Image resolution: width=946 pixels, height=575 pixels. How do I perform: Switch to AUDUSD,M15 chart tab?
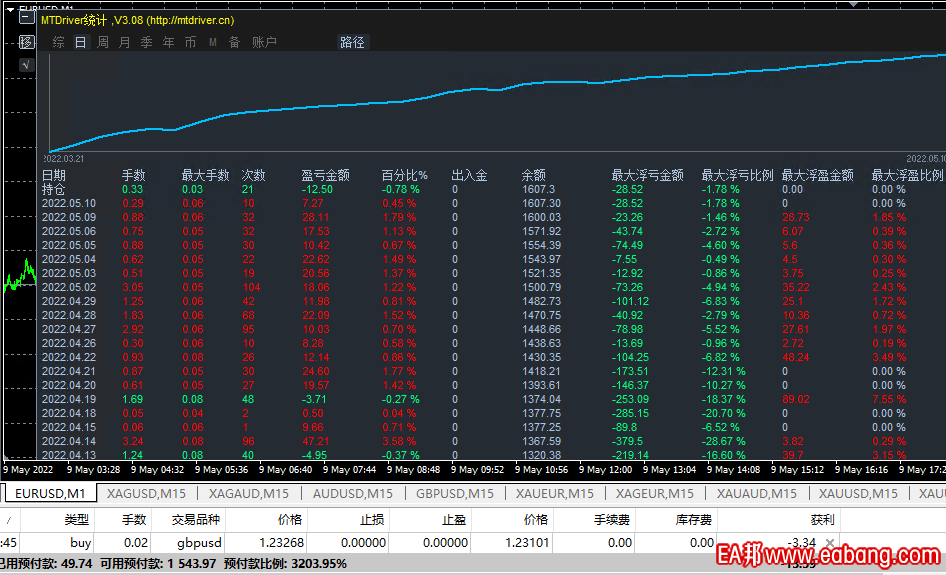[x=353, y=494]
